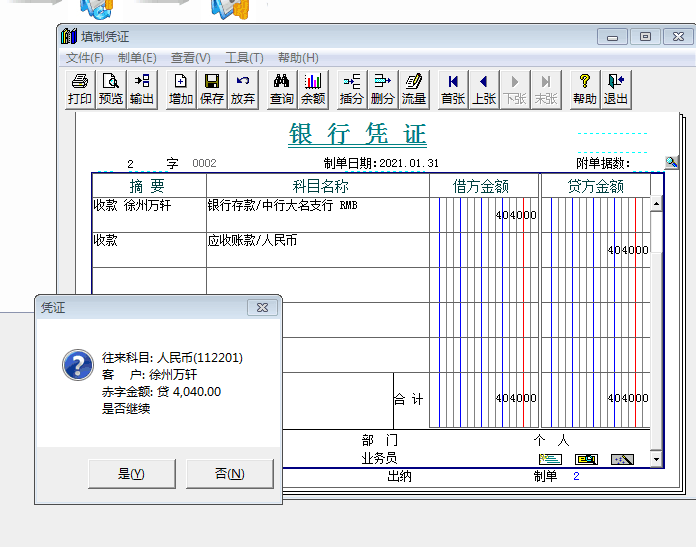
Task: Click voucher number 0002
Action: (204, 163)
